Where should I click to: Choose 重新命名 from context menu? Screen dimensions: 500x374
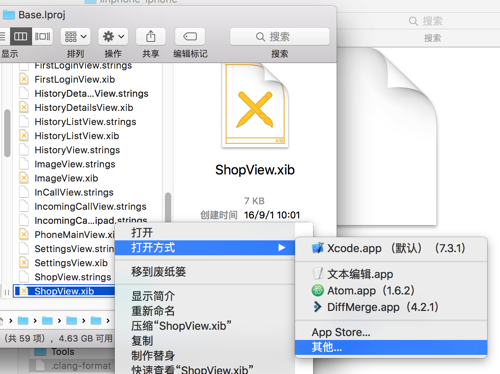pos(205,311)
